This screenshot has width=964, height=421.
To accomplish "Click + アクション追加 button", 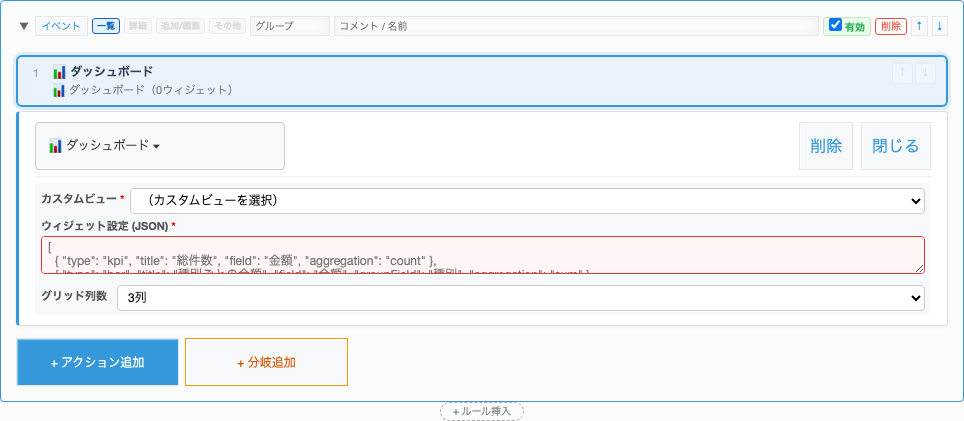I will (x=98, y=362).
